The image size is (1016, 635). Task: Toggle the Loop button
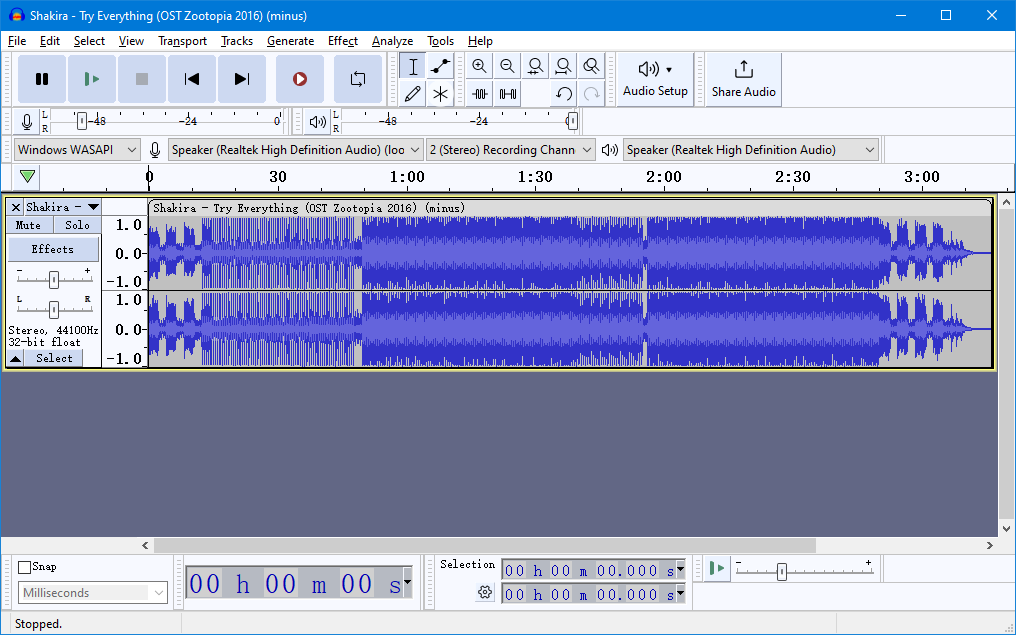[x=358, y=79]
